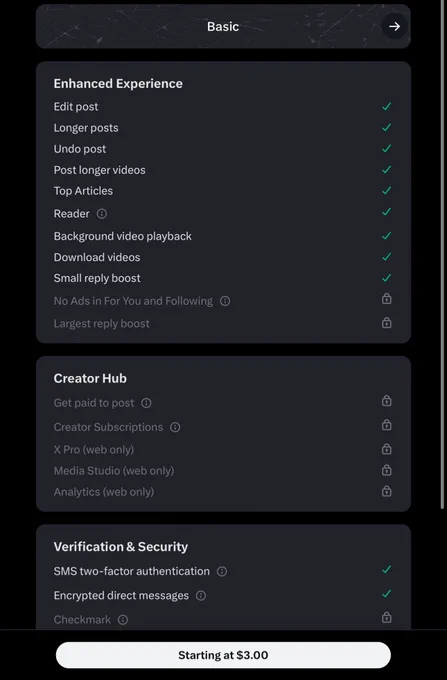Click checkmark beside Download videos

coord(386,257)
